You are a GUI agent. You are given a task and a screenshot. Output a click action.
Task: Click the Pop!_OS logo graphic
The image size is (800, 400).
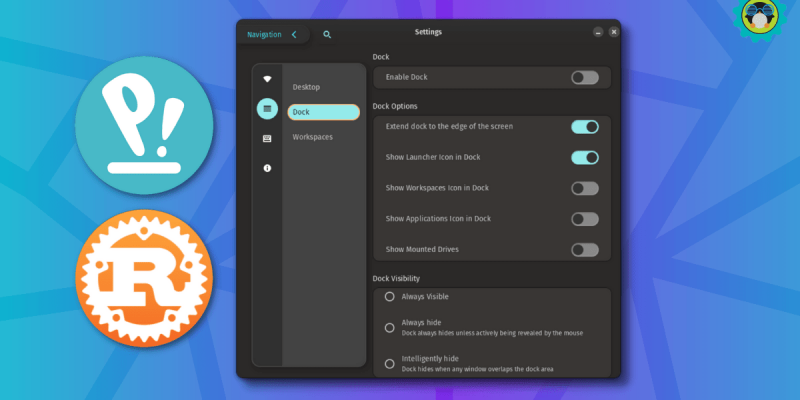(144, 126)
